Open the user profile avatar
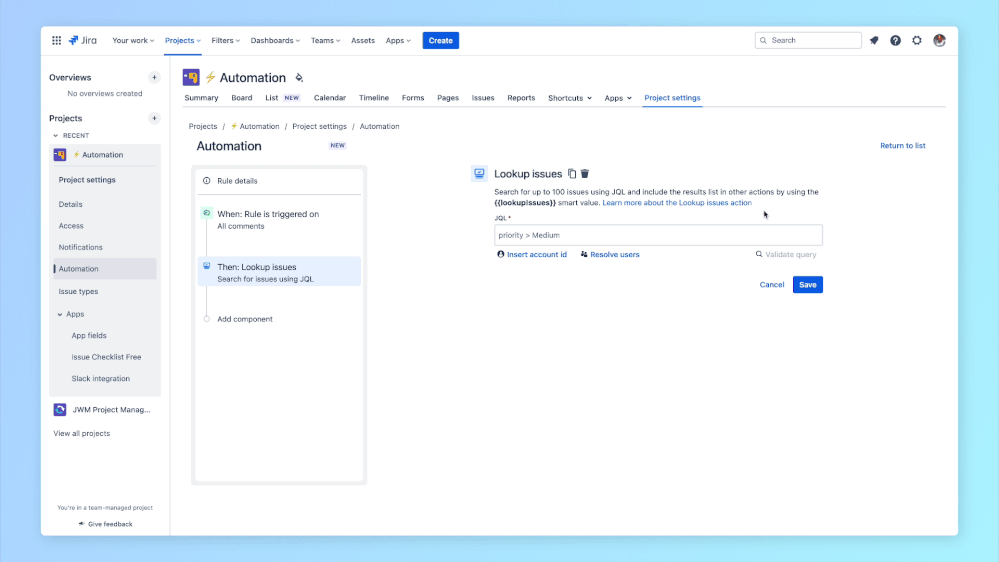The height and width of the screenshot is (562, 999). tap(939, 40)
